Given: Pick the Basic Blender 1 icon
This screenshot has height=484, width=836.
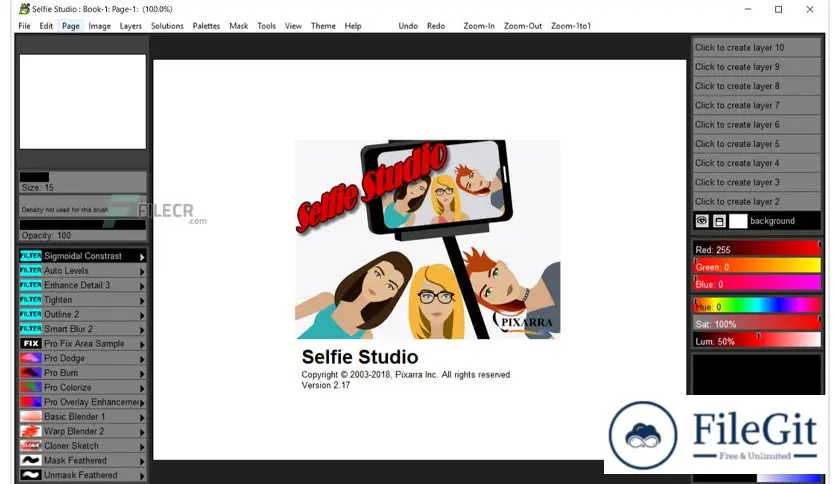Looking at the screenshot, I should coord(30,416).
